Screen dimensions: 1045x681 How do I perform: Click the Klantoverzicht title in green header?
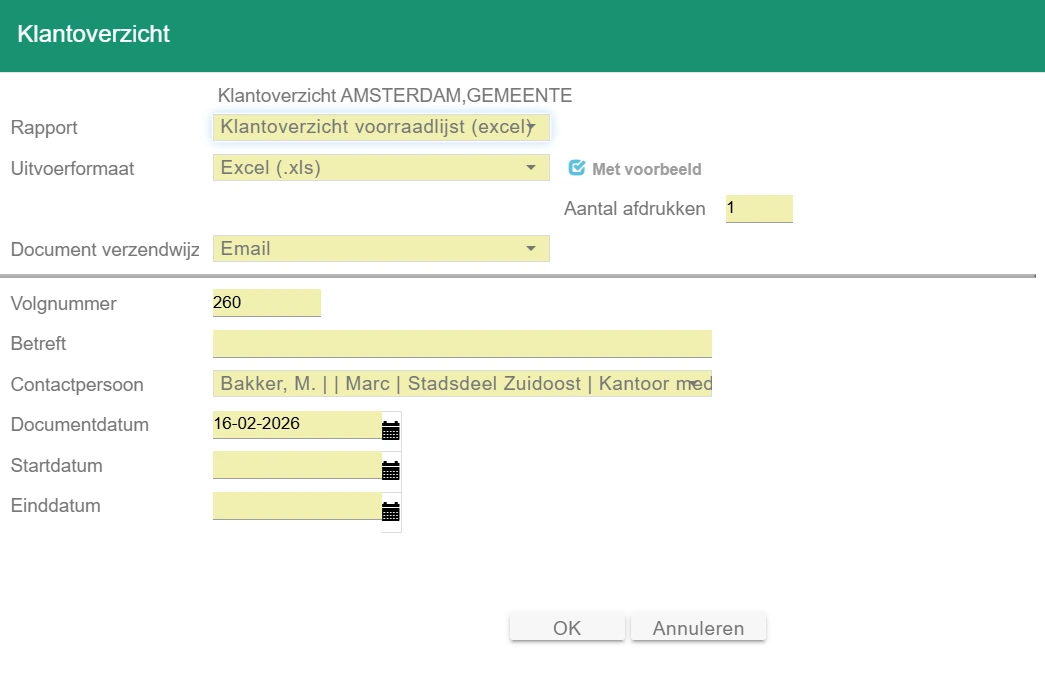(x=94, y=35)
